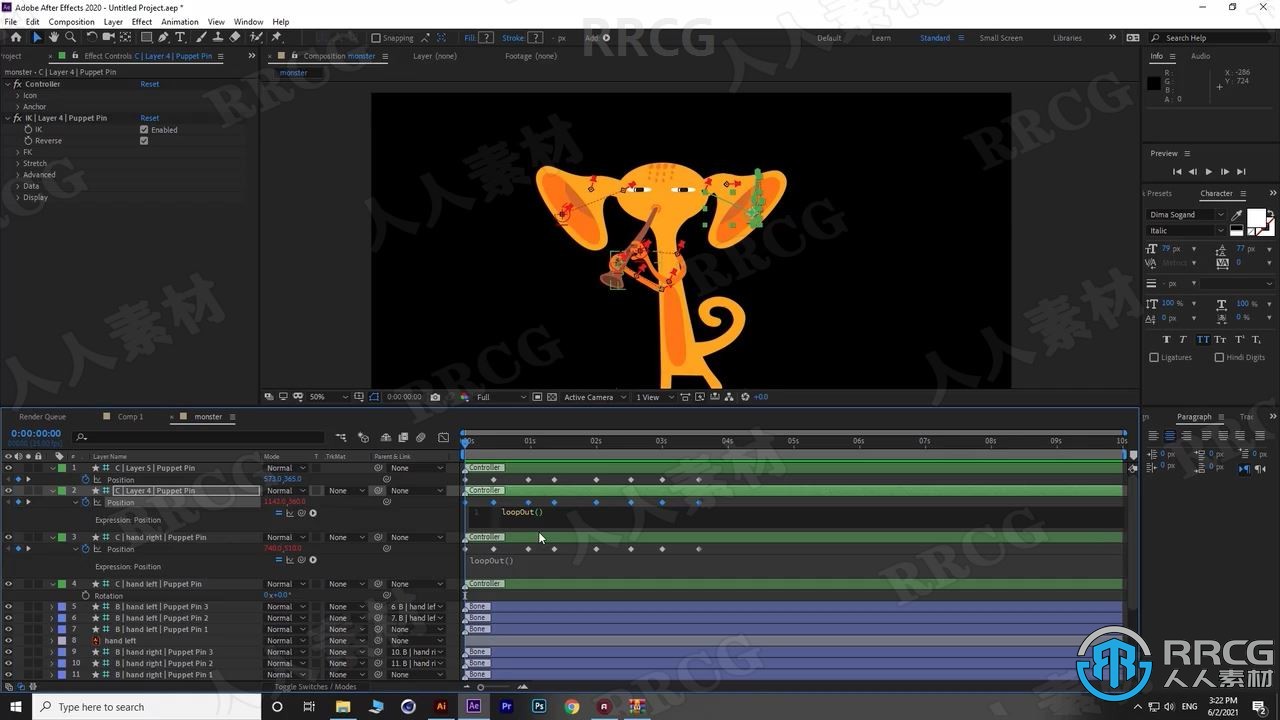This screenshot has height=720, width=1280.
Task: Toggle the Reverse checkbox
Action: click(x=144, y=141)
